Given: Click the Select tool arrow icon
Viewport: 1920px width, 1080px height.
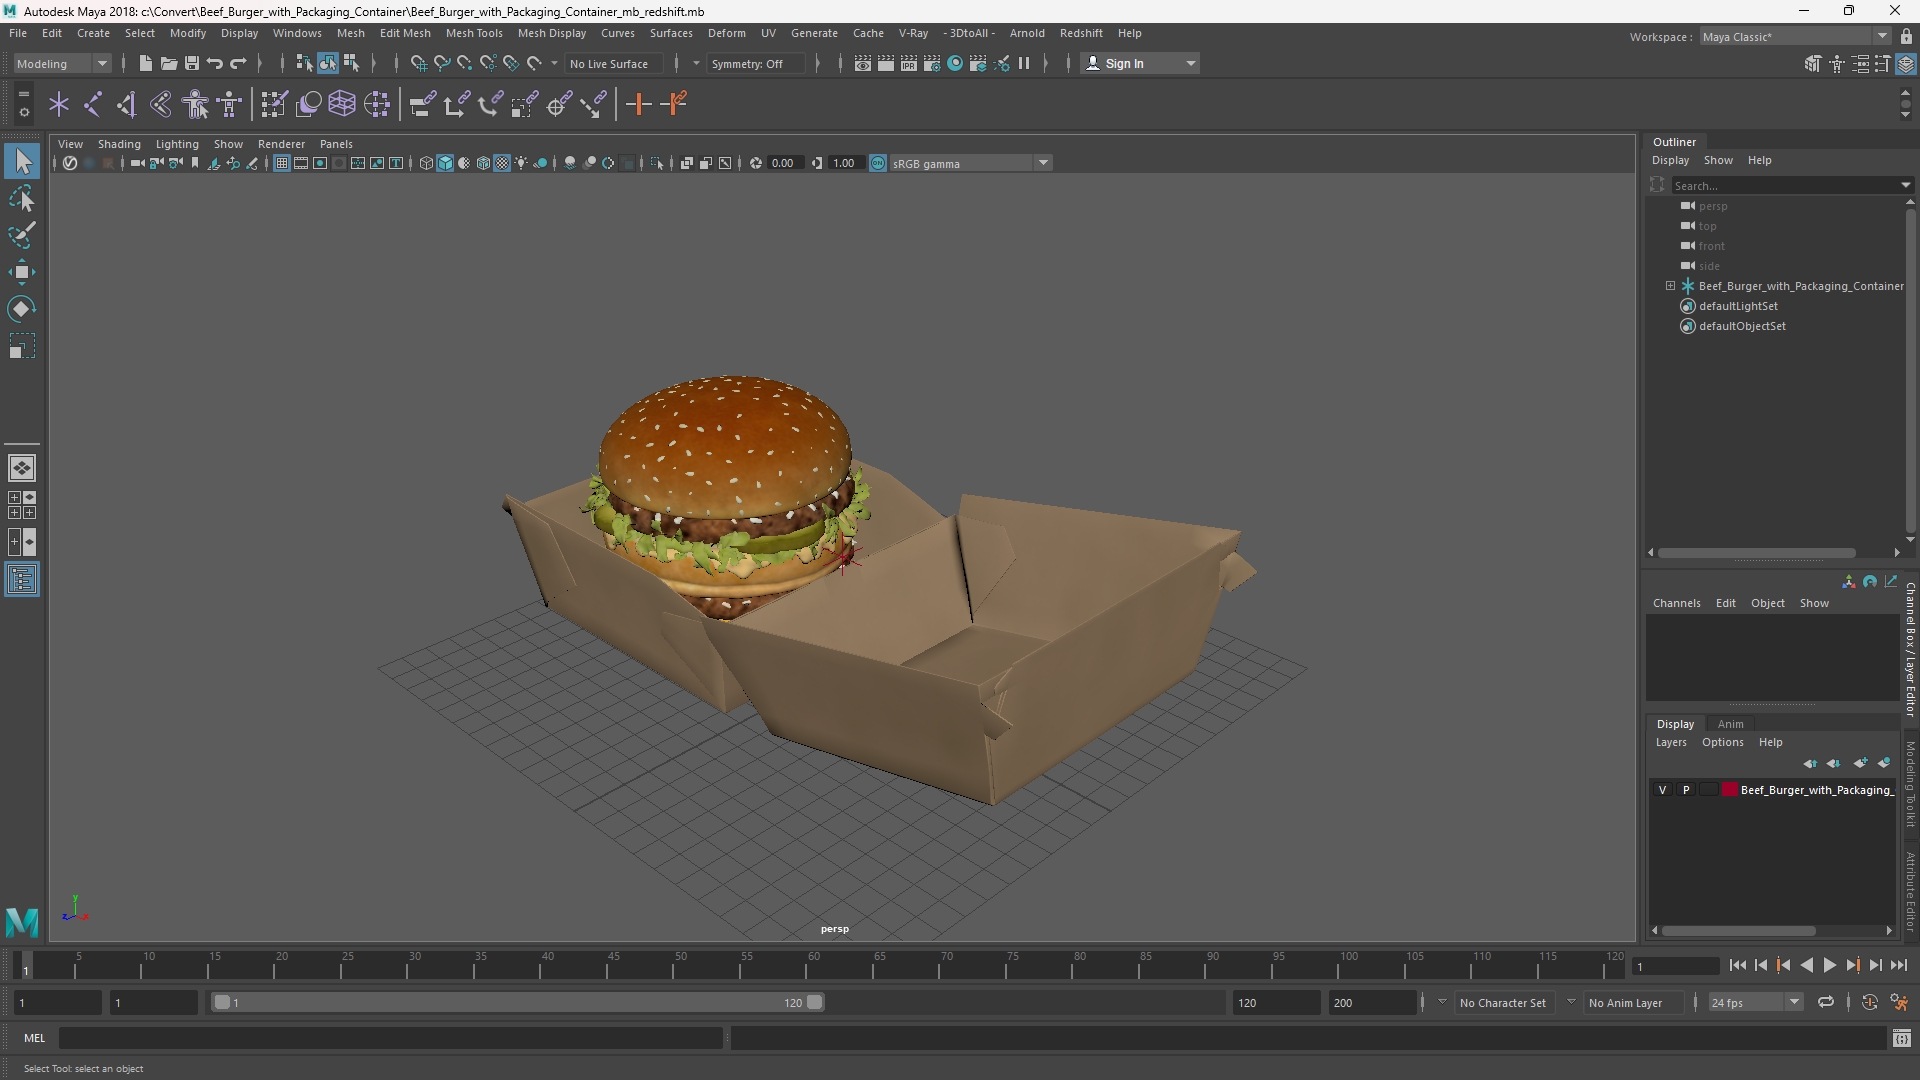Looking at the screenshot, I should pos(22,161).
